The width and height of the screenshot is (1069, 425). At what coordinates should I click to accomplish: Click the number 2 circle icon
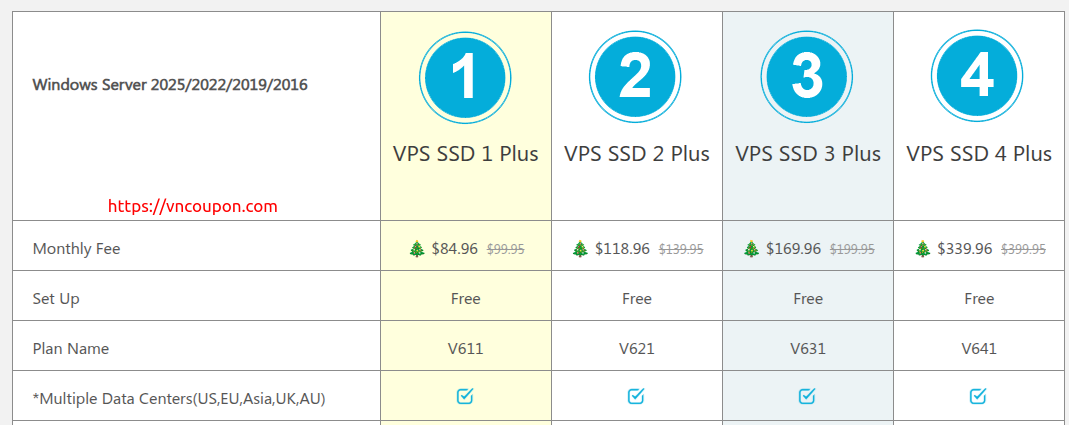[x=637, y=76]
